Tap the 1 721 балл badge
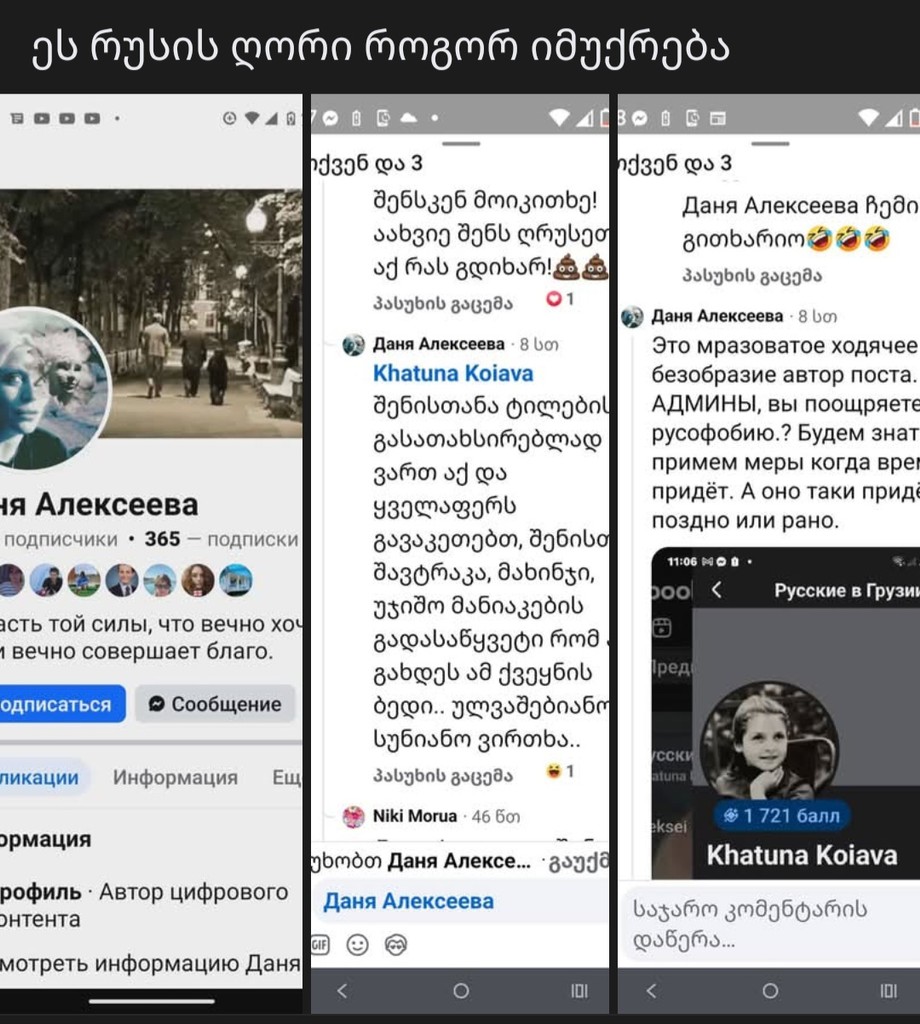920x1024 pixels. point(782,815)
